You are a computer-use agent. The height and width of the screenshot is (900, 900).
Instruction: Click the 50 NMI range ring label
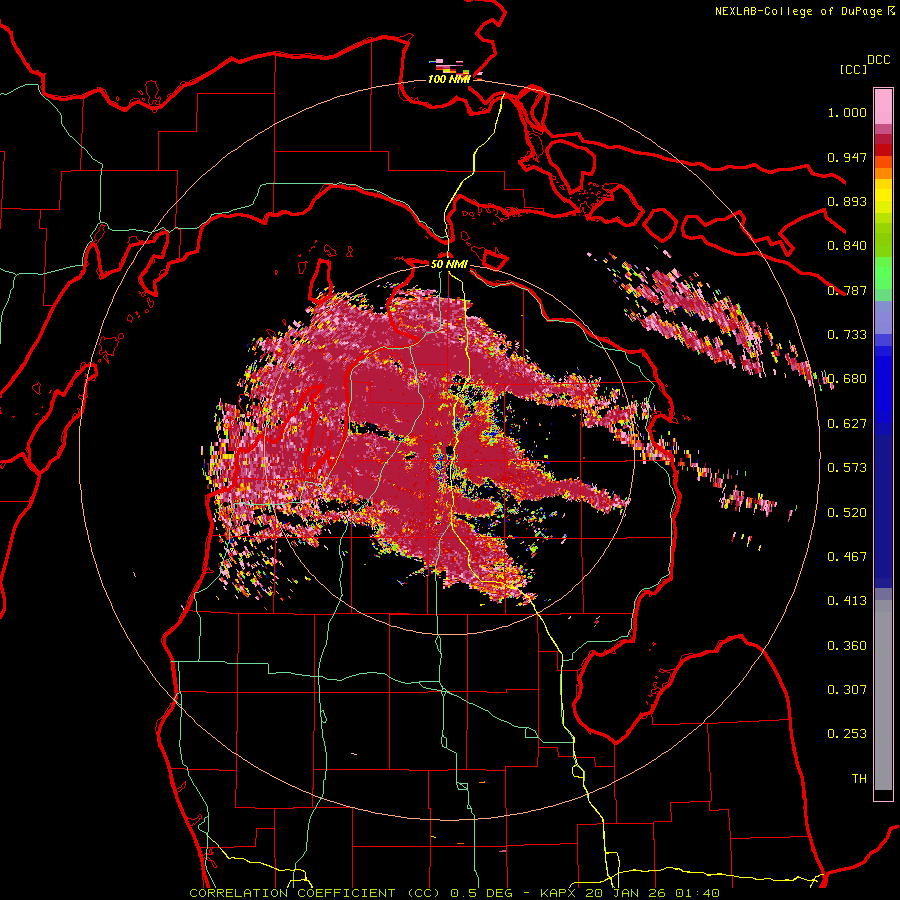coord(449,265)
